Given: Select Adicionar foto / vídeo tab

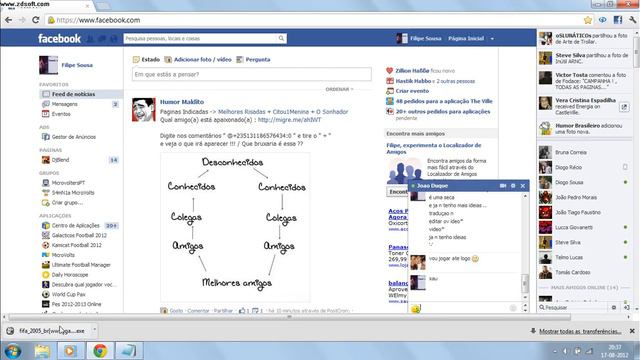Looking at the screenshot, I should coord(198,60).
